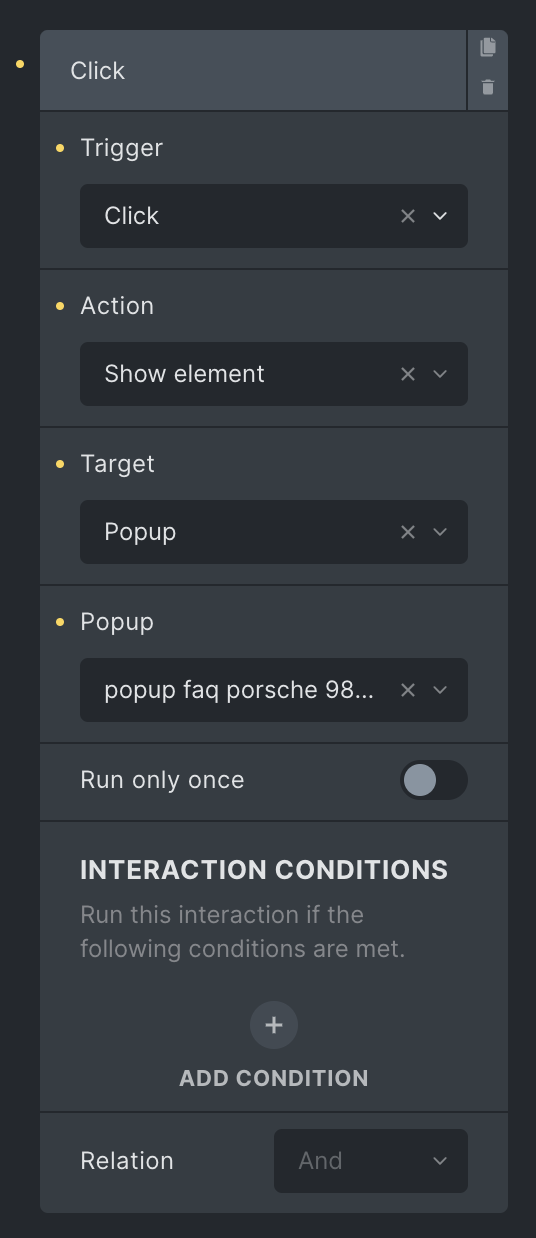Click the Show element action field

tap(274, 374)
